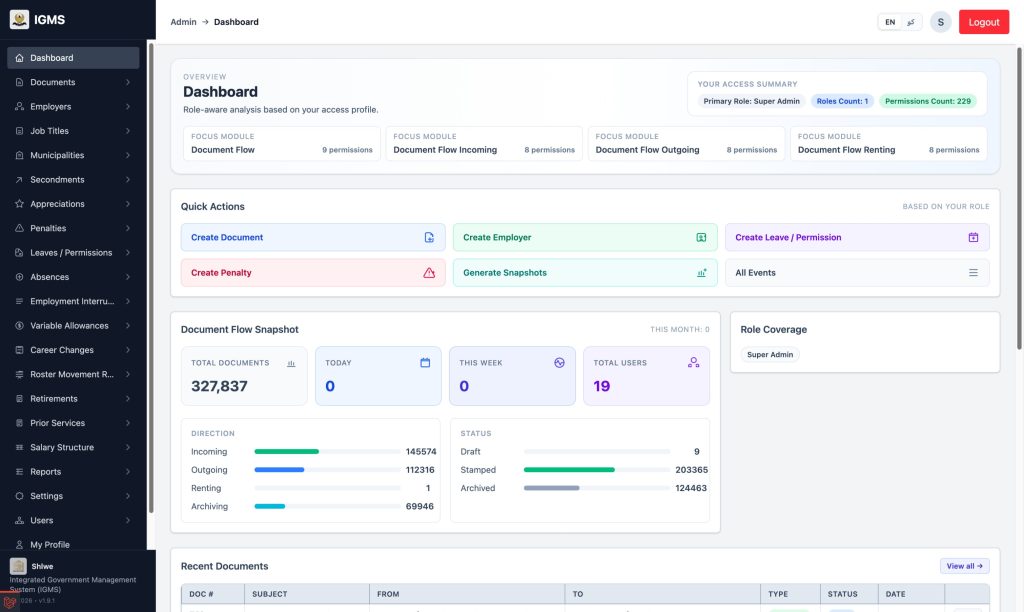Expand the Salary Structure chevron
This screenshot has width=1024, height=612.
(128, 447)
